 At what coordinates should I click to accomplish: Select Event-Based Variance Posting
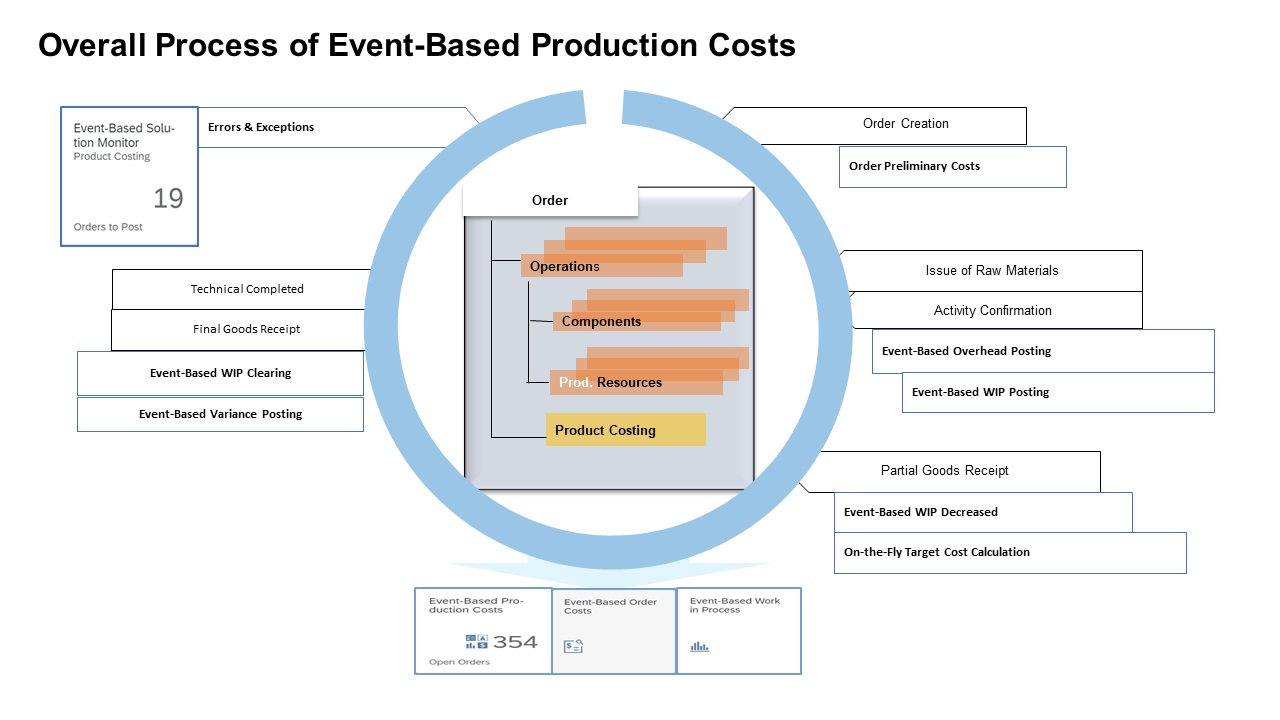coord(220,413)
